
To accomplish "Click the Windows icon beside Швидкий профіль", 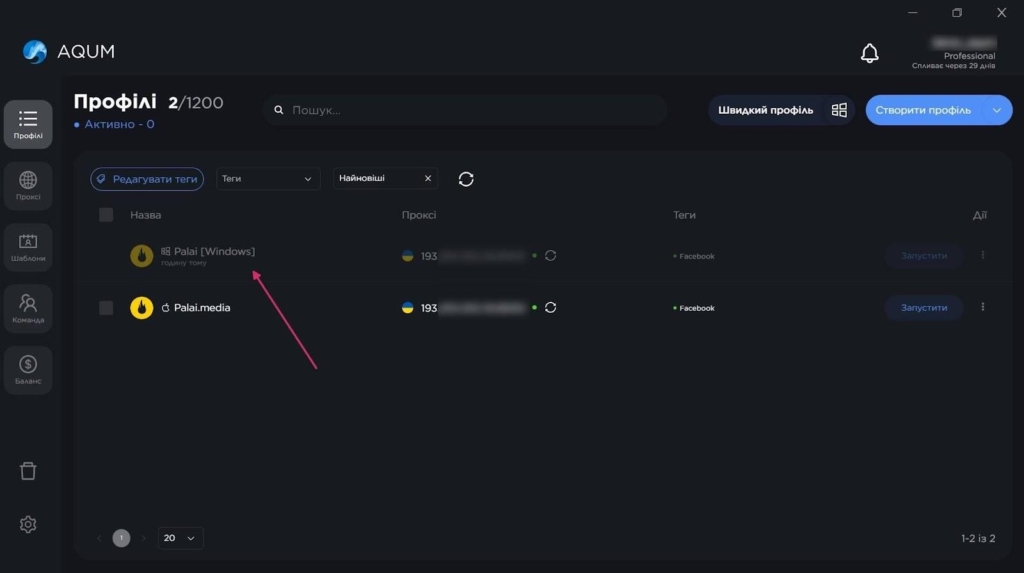I will point(839,110).
